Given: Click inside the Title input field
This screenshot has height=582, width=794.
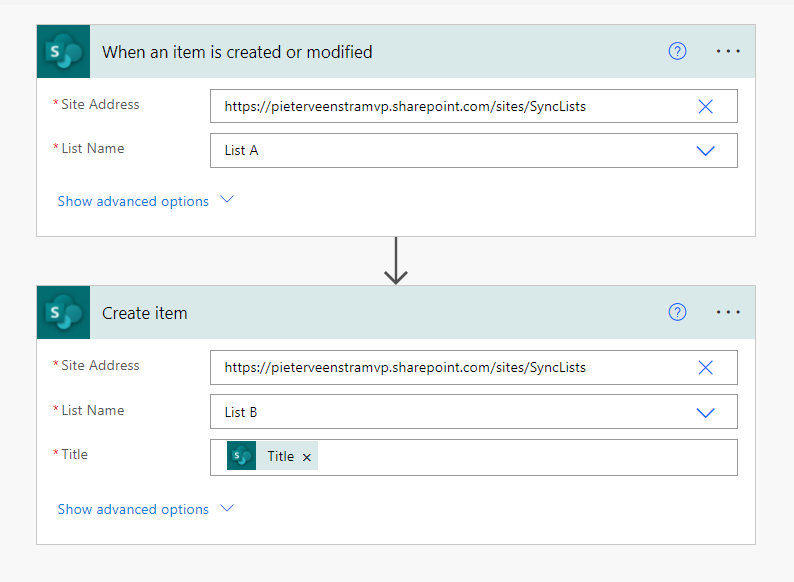Looking at the screenshot, I should coord(473,457).
